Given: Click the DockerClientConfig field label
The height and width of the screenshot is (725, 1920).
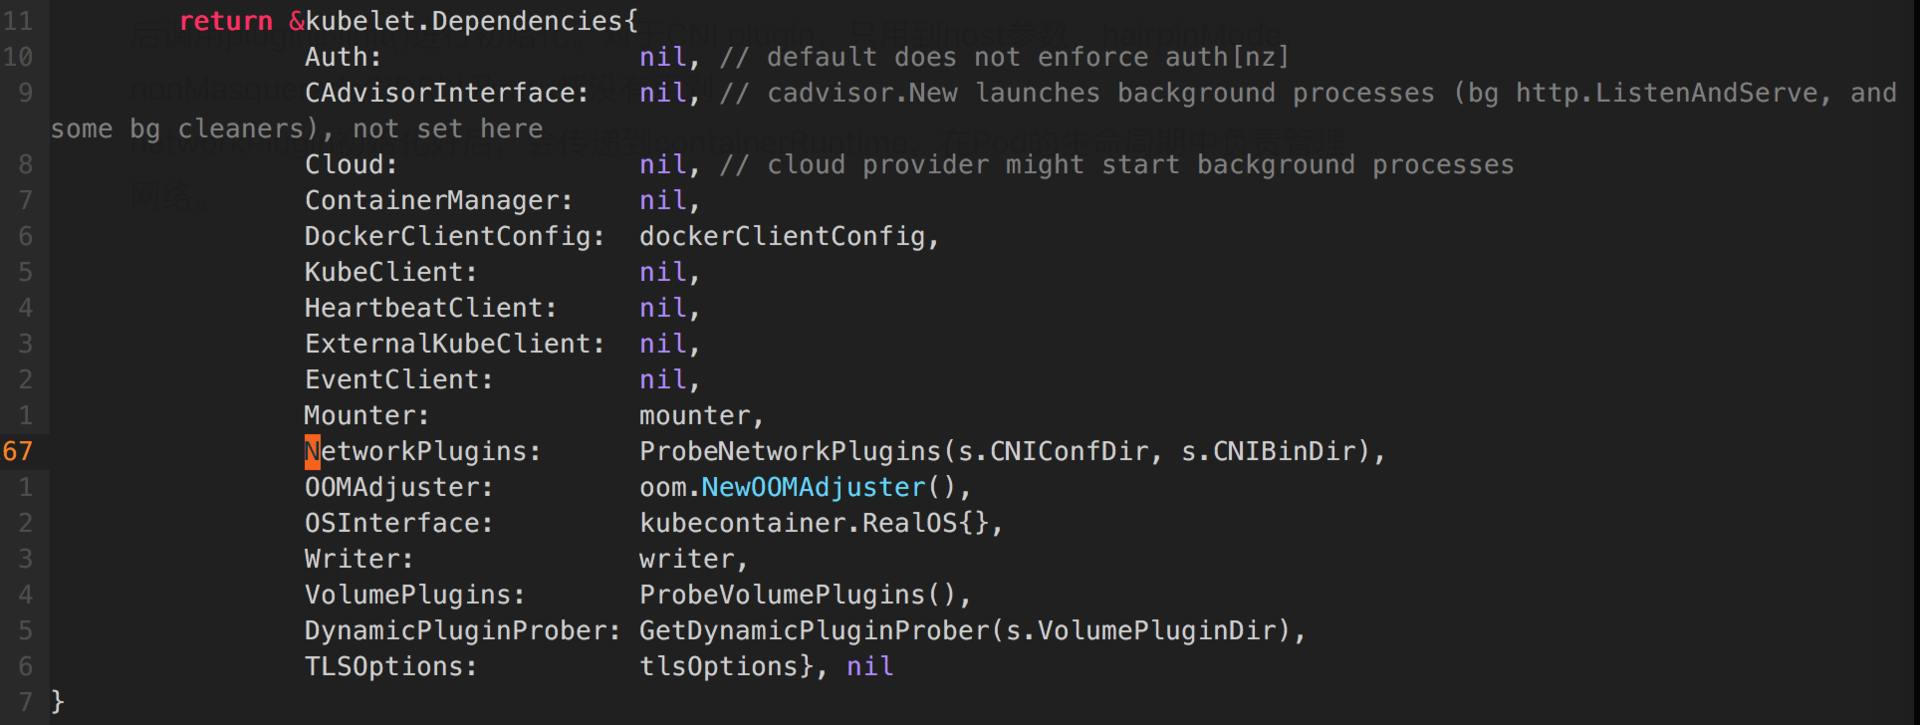Looking at the screenshot, I should [454, 237].
